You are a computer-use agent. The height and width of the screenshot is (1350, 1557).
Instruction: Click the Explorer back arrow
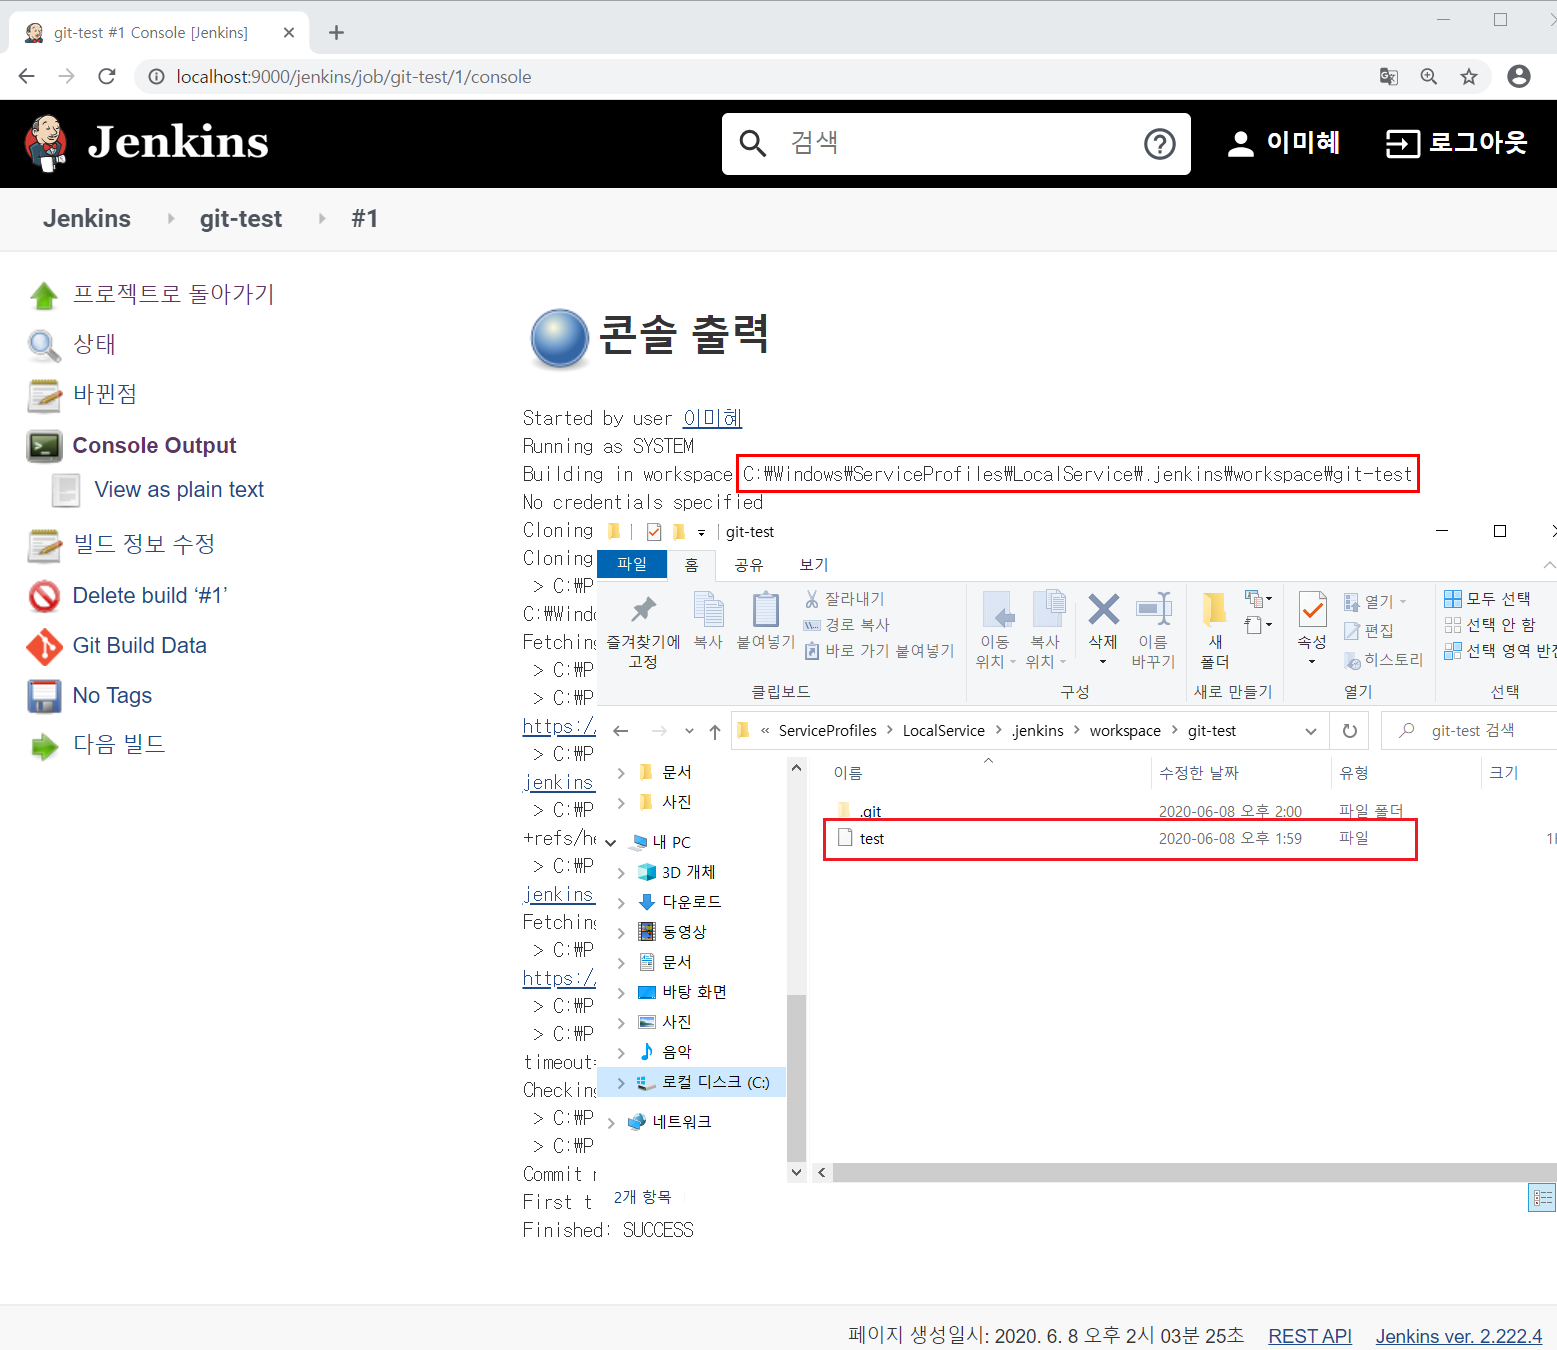(x=620, y=731)
